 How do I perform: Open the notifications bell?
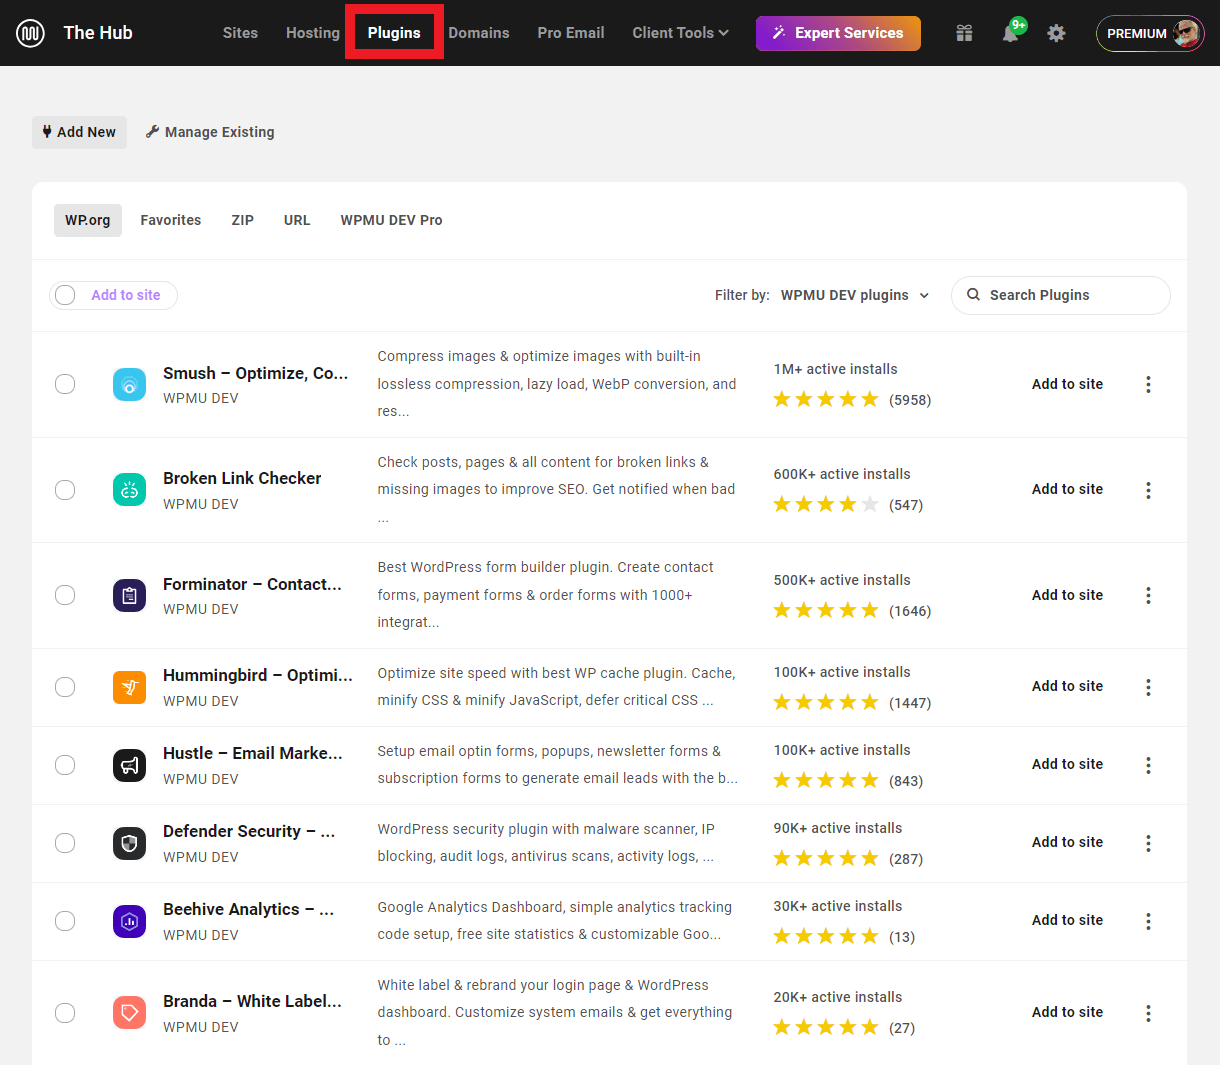pos(1010,33)
